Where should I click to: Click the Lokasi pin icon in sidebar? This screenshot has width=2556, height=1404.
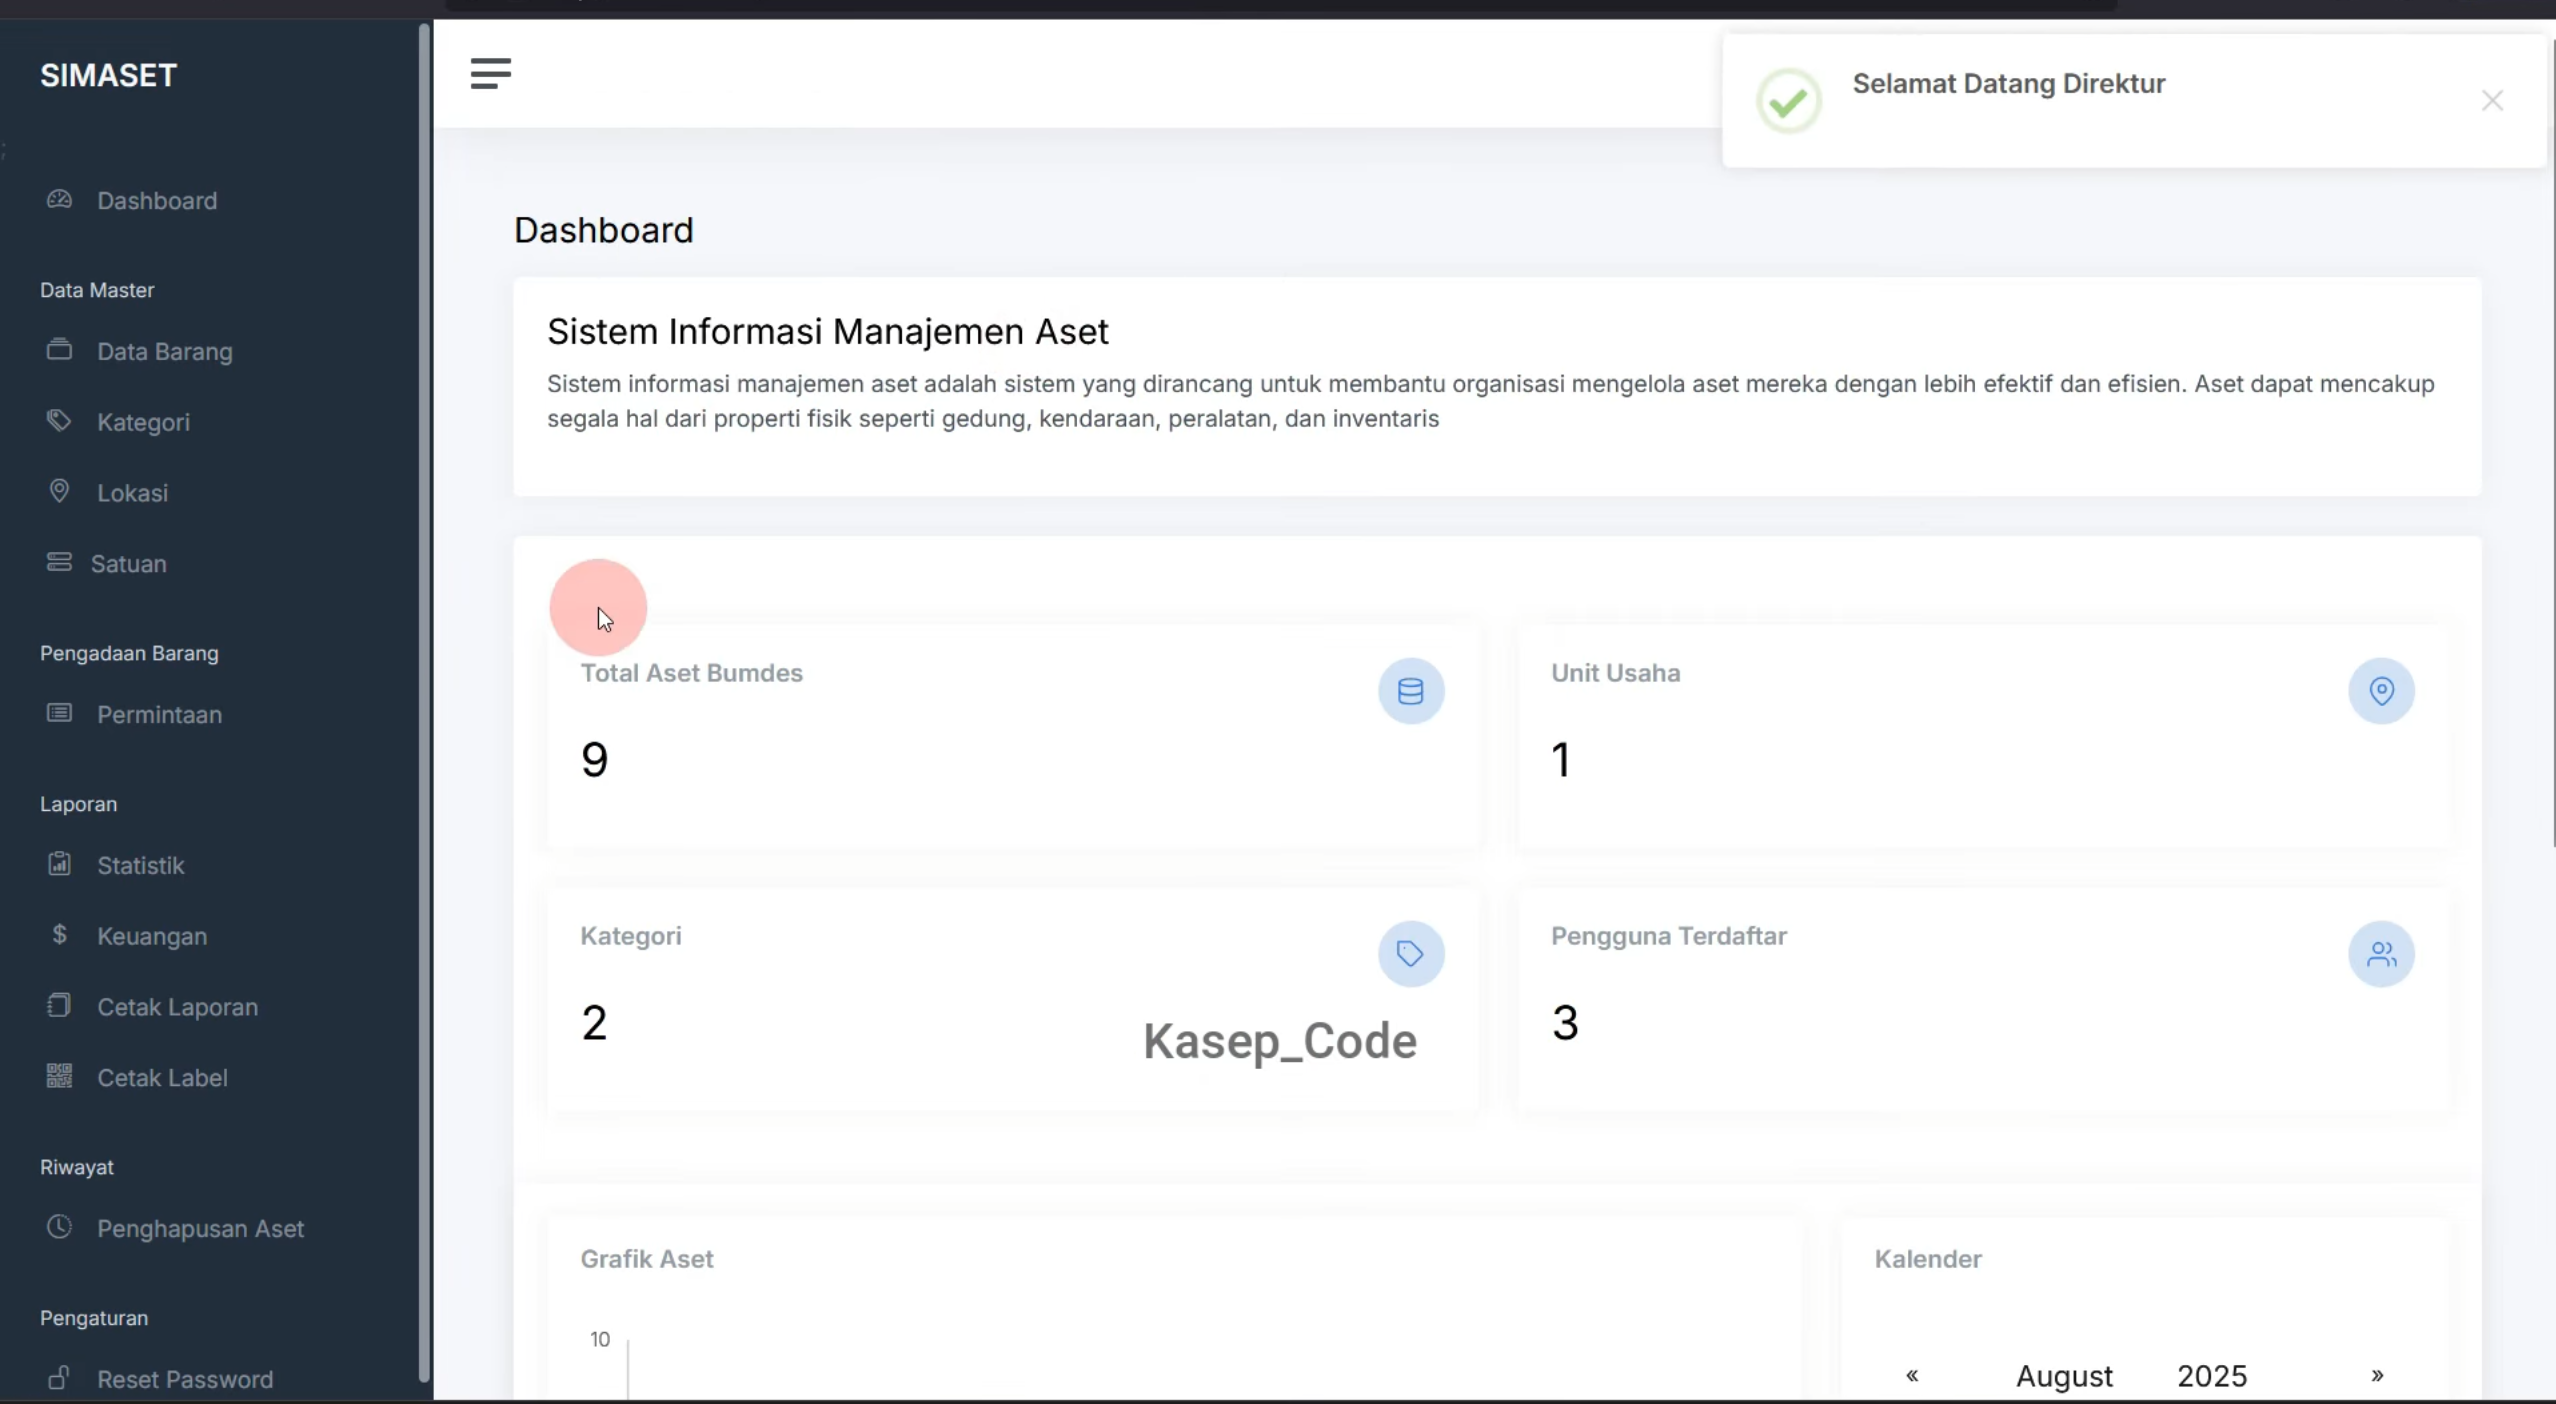(59, 491)
